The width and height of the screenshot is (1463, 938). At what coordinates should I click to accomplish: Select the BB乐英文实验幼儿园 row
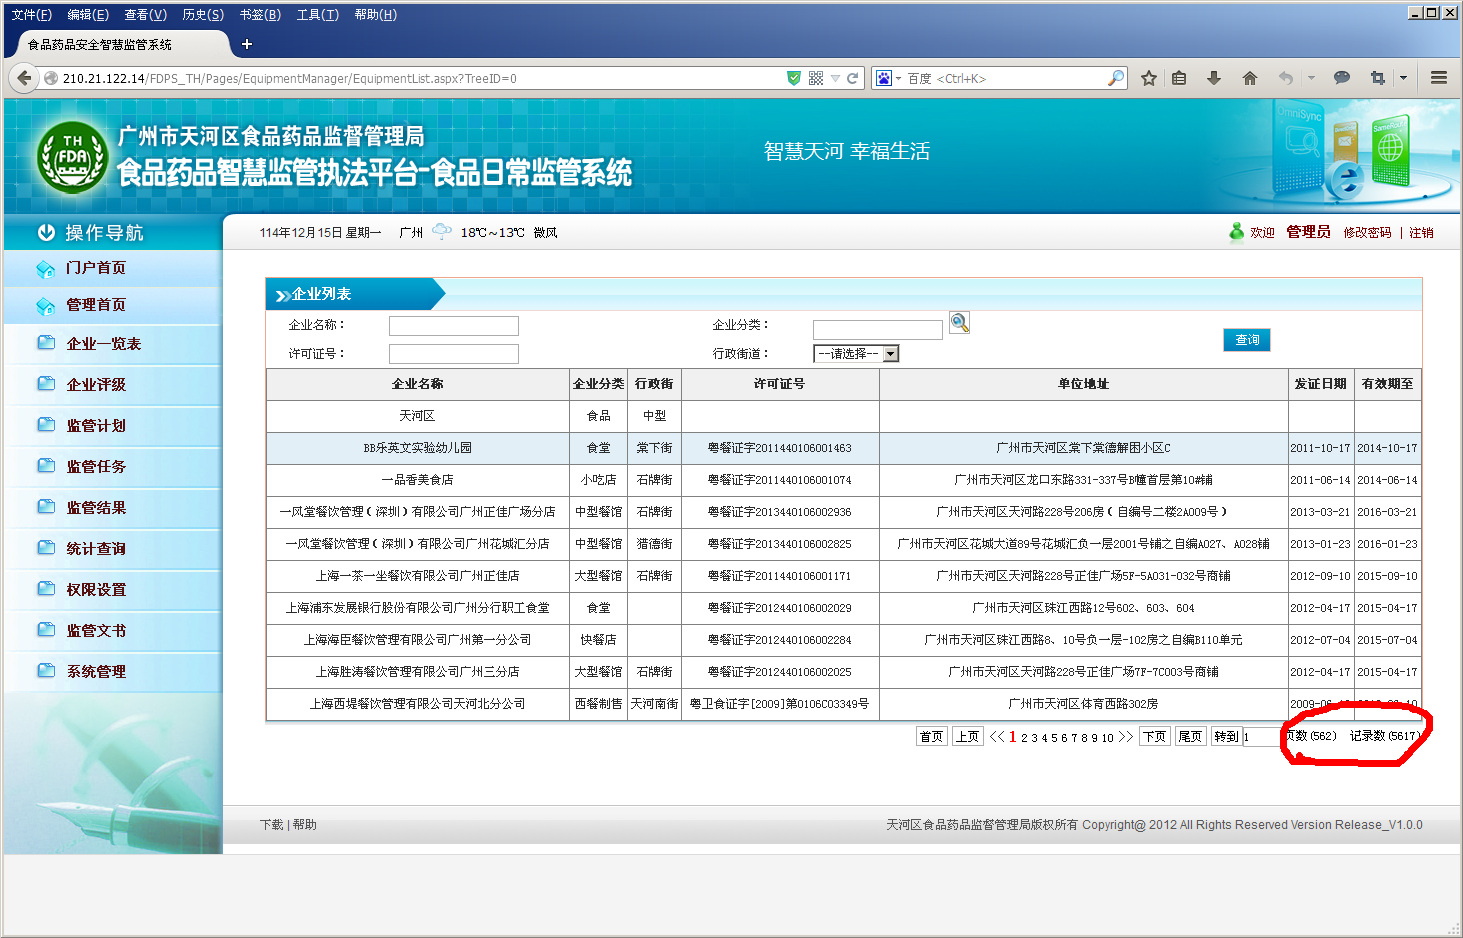pyautogui.click(x=843, y=448)
